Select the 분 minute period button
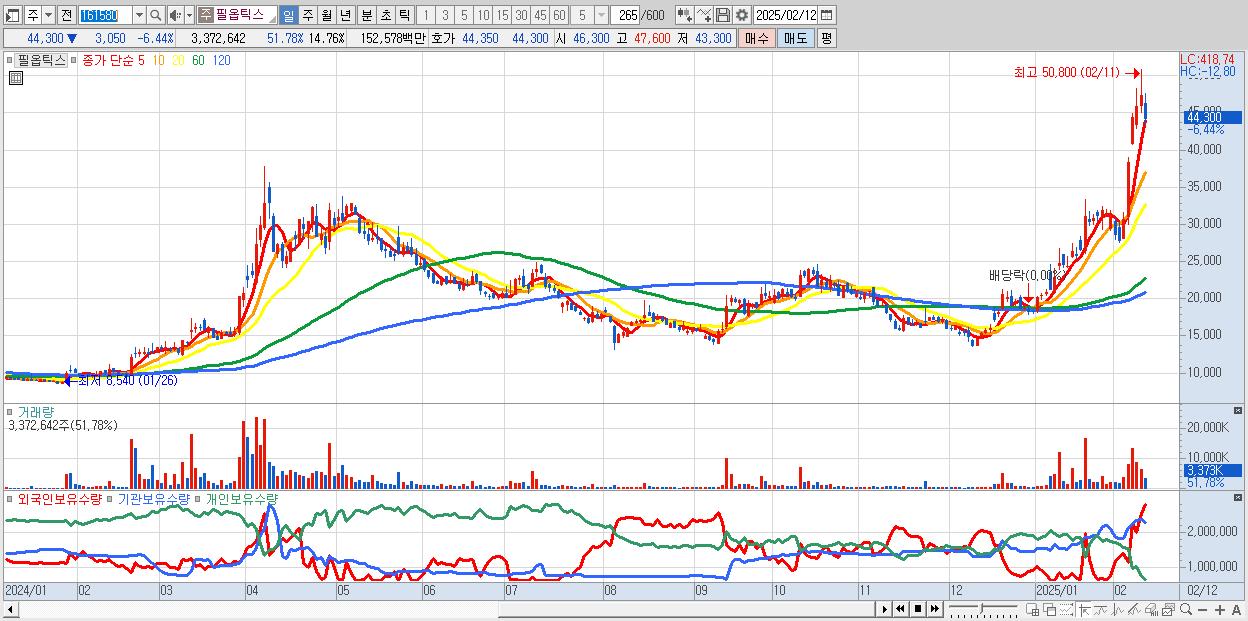Screen dimensions: 1248x621 [366, 15]
